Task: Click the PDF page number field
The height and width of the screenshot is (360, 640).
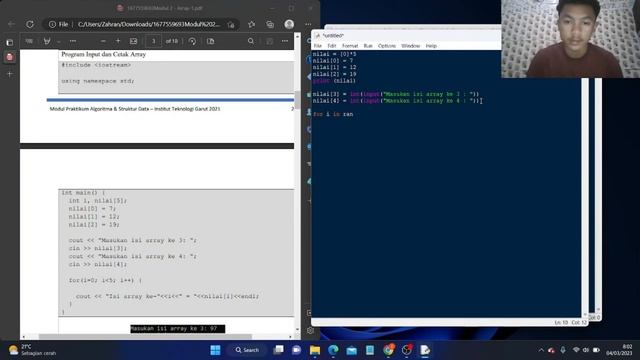Action: click(153, 41)
